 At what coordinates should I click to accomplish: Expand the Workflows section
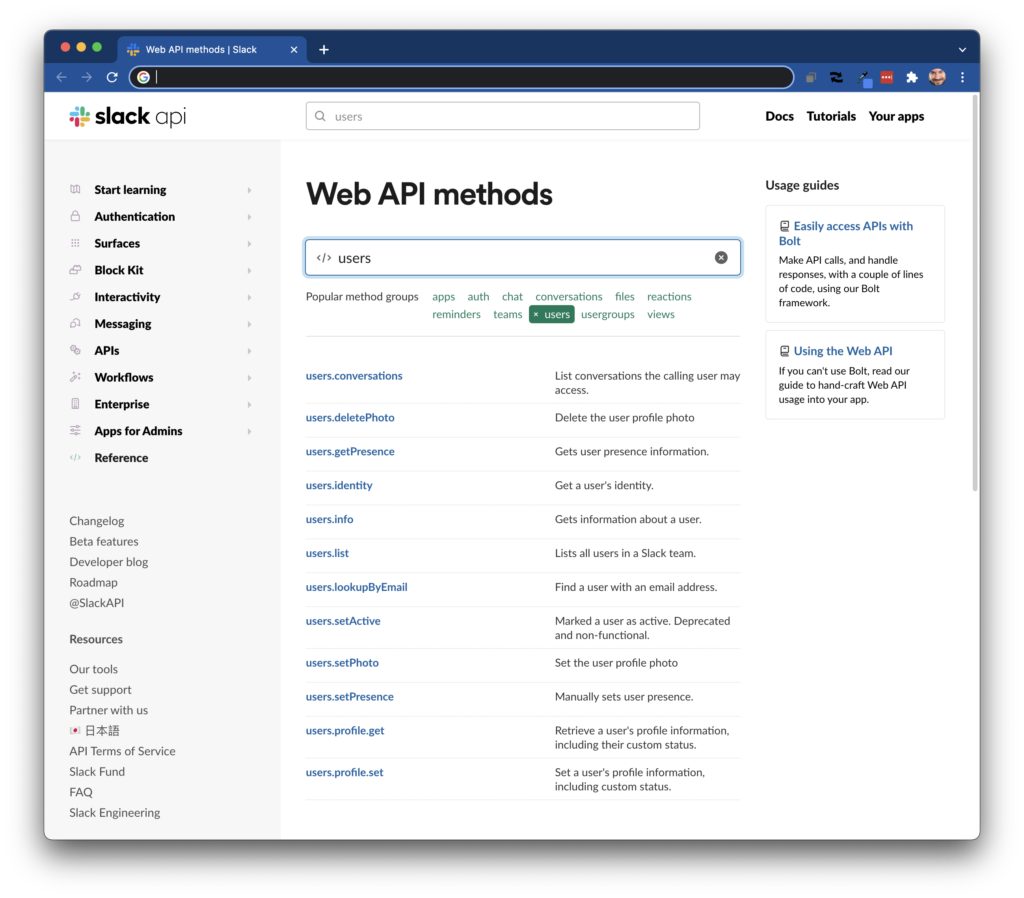[x=249, y=377]
